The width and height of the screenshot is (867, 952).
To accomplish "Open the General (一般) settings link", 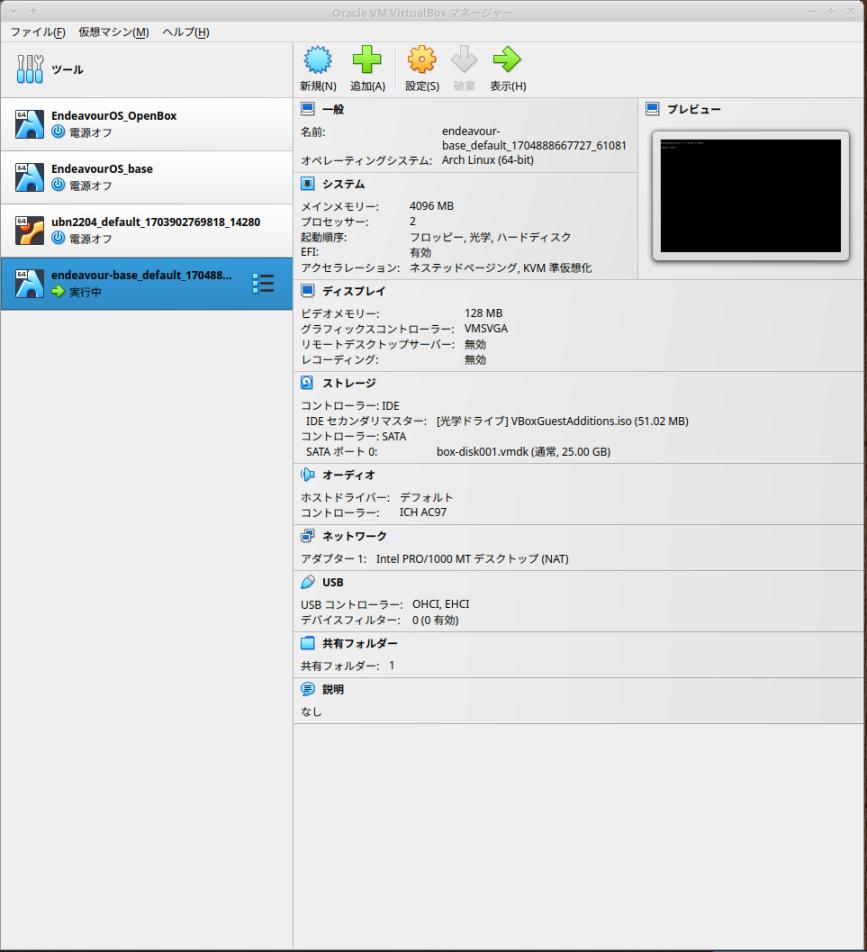I will [333, 109].
